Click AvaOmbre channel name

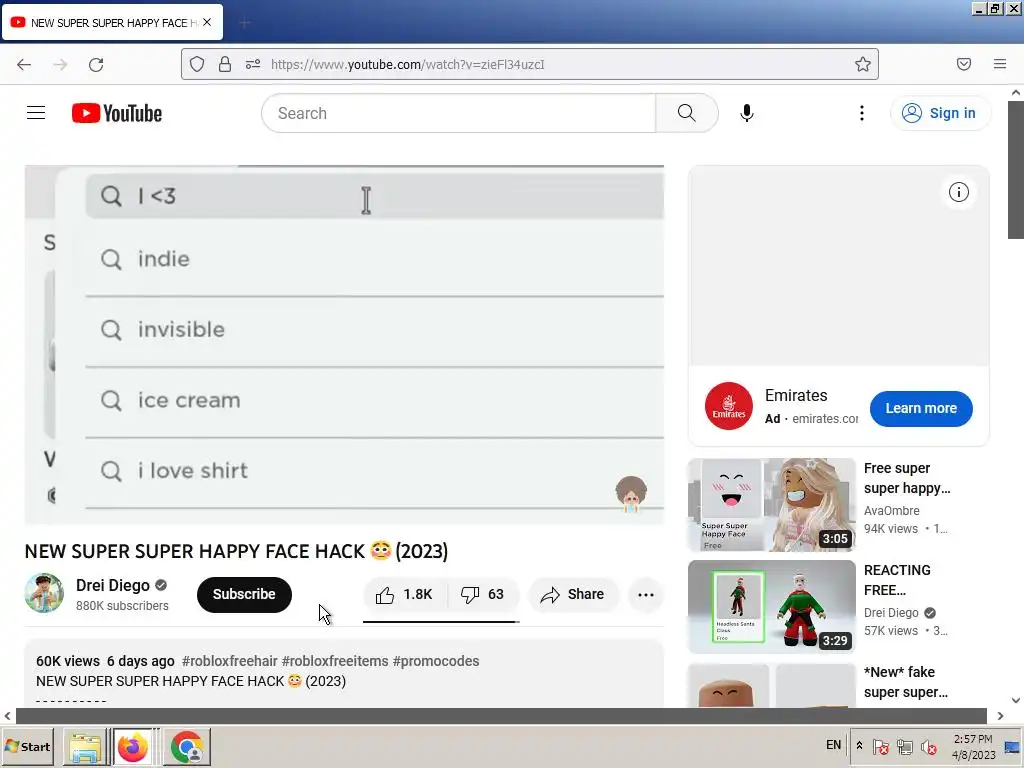(x=891, y=511)
